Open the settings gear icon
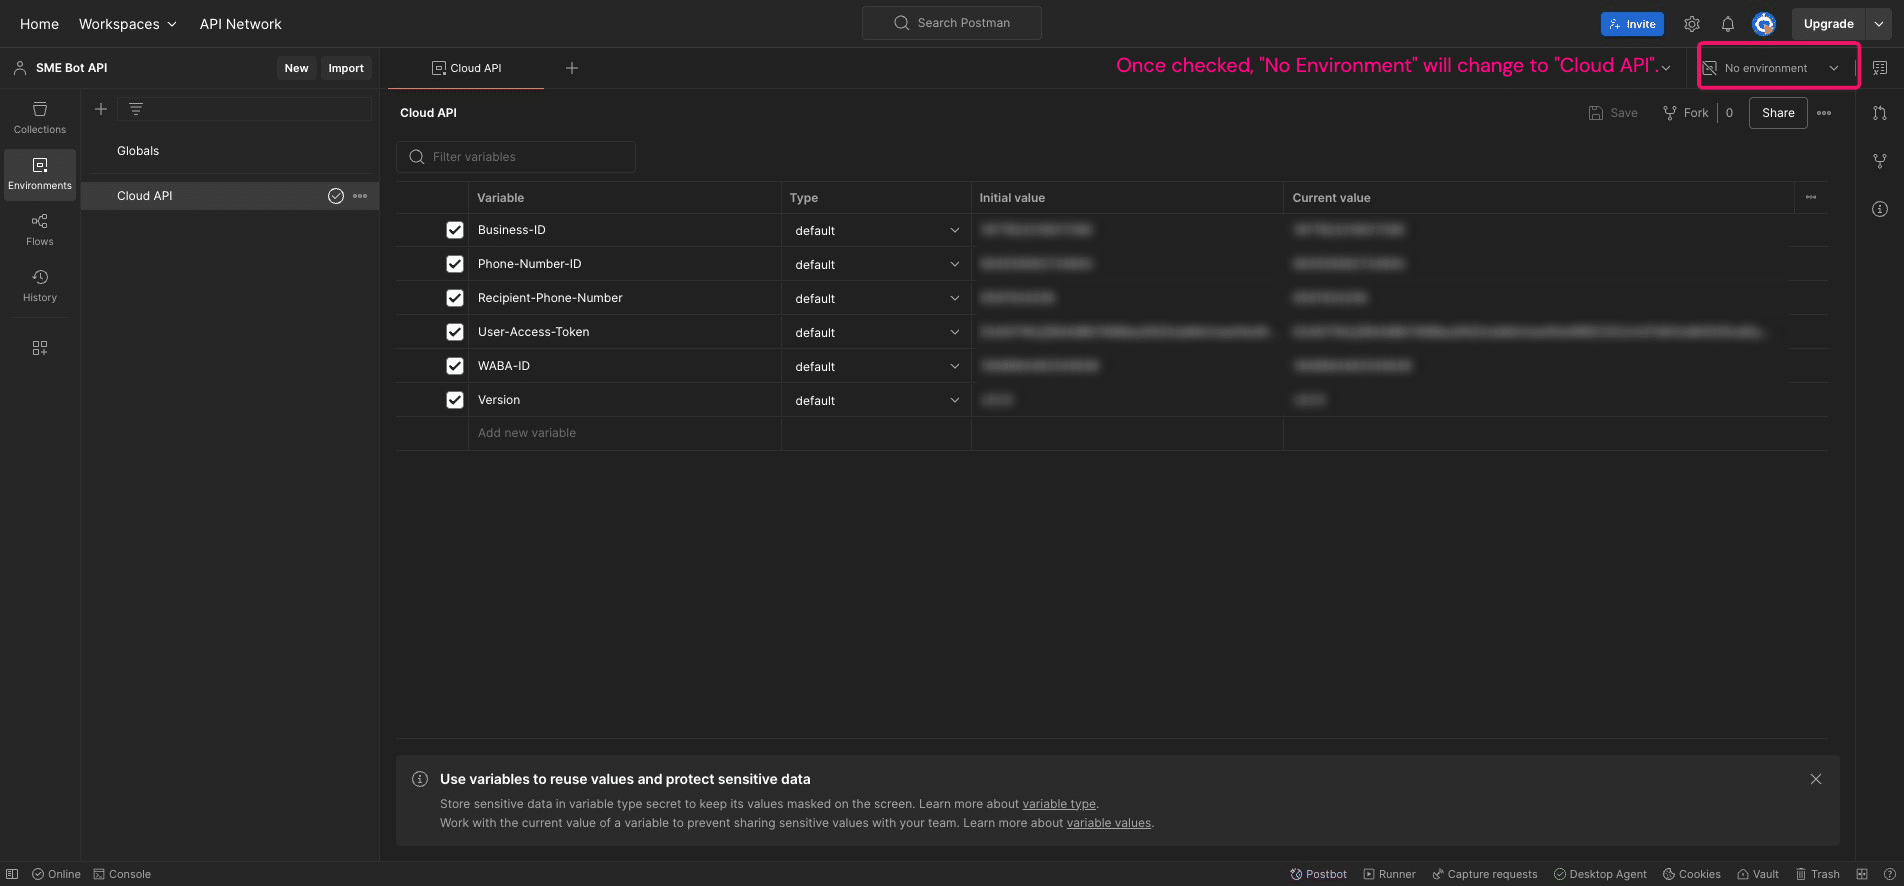The width and height of the screenshot is (1904, 886). tap(1692, 24)
